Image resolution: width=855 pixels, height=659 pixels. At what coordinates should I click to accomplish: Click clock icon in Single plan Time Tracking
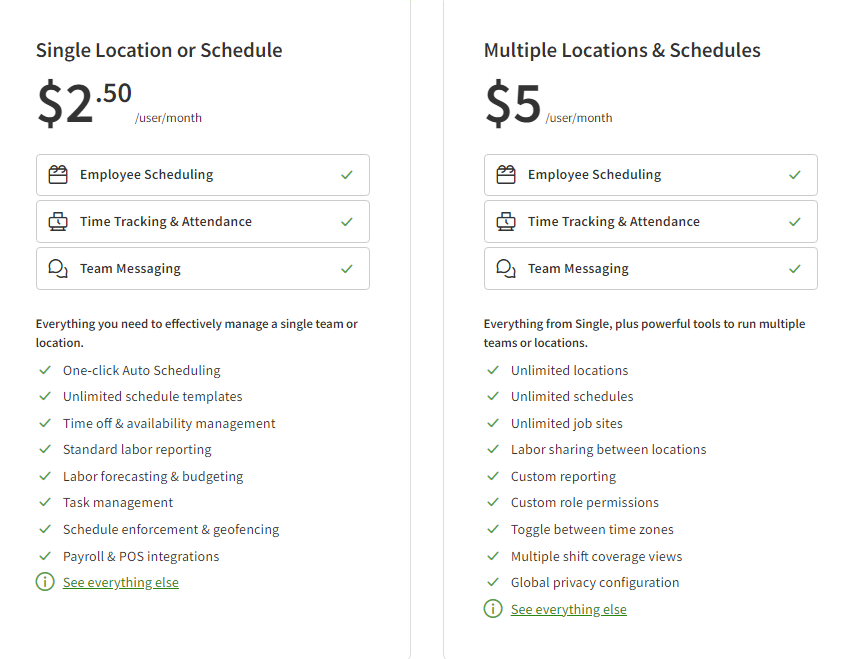[58, 222]
